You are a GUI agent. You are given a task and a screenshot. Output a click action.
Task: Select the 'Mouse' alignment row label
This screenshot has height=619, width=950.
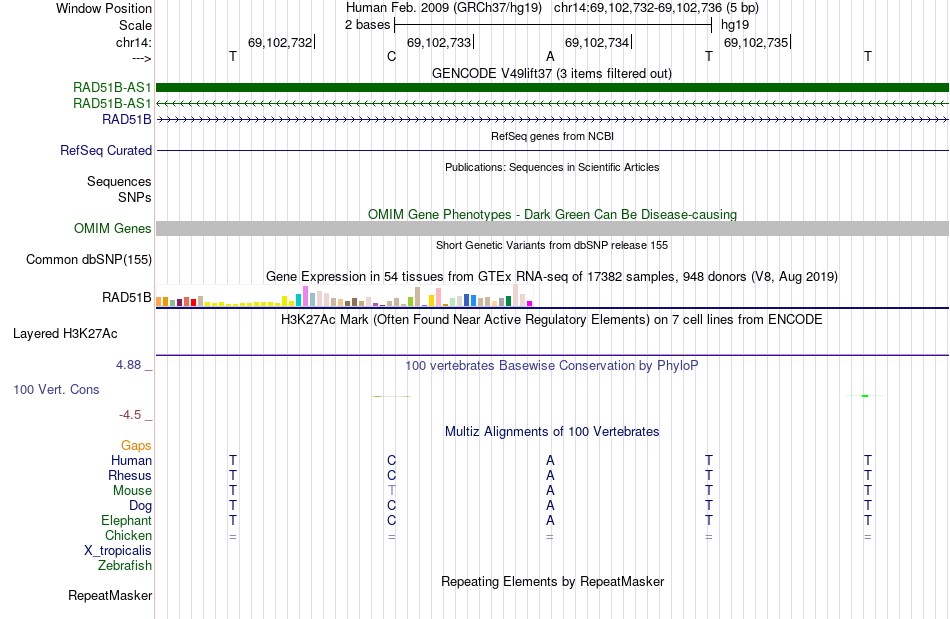(x=132, y=491)
